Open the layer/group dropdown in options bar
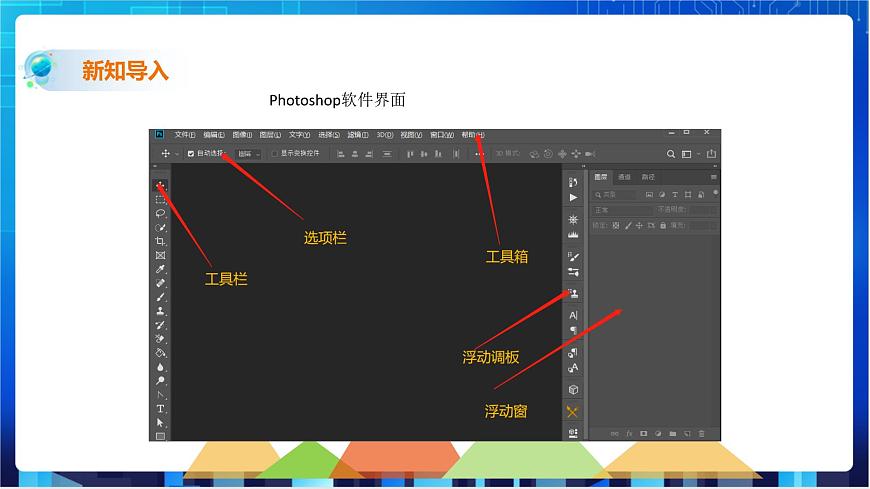This screenshot has width=870, height=489. tap(248, 154)
